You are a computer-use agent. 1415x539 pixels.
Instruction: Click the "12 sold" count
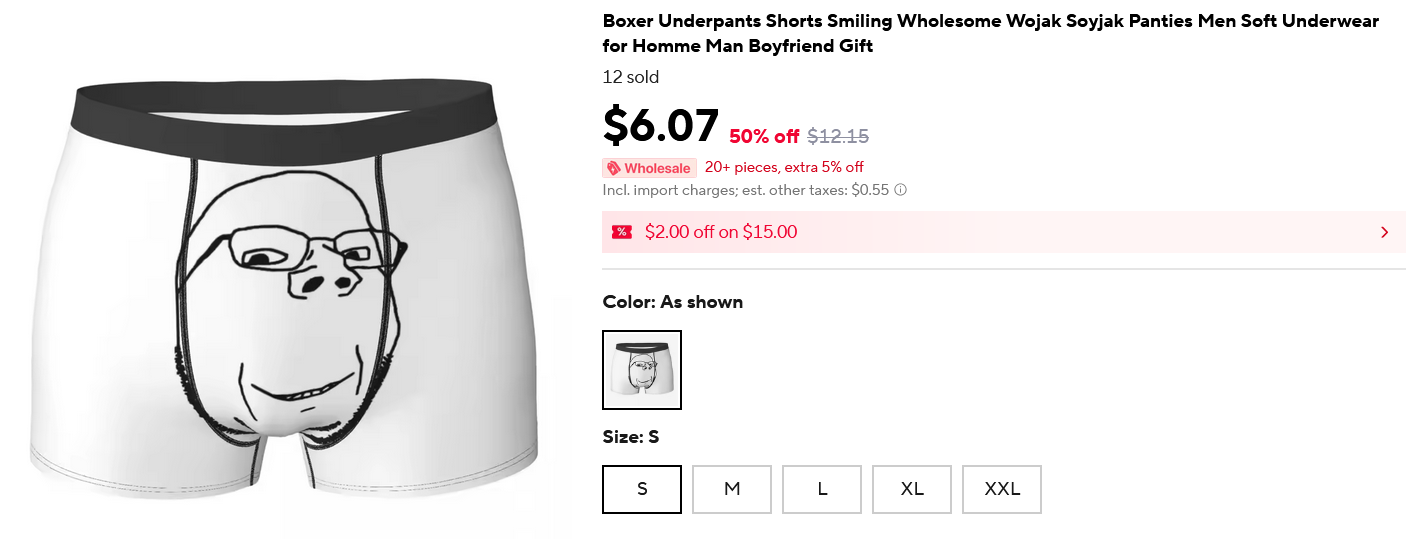click(630, 77)
